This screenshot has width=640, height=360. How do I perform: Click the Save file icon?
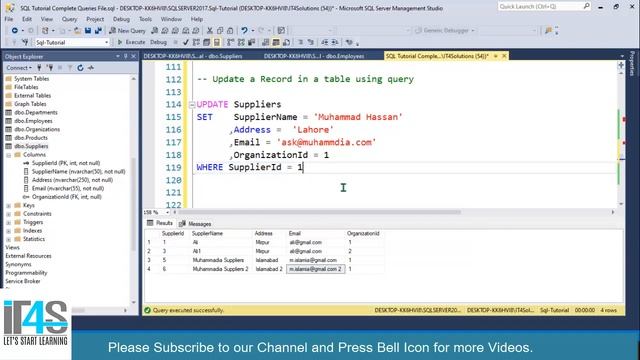click(x=88, y=31)
